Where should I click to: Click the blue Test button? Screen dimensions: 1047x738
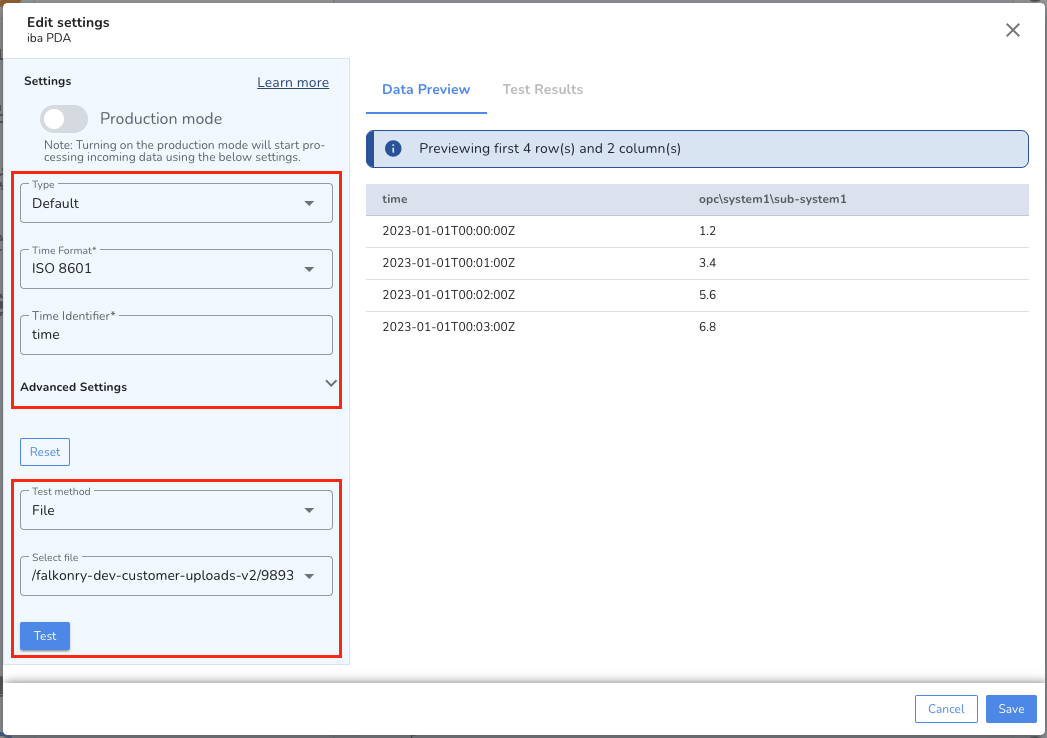(x=45, y=636)
